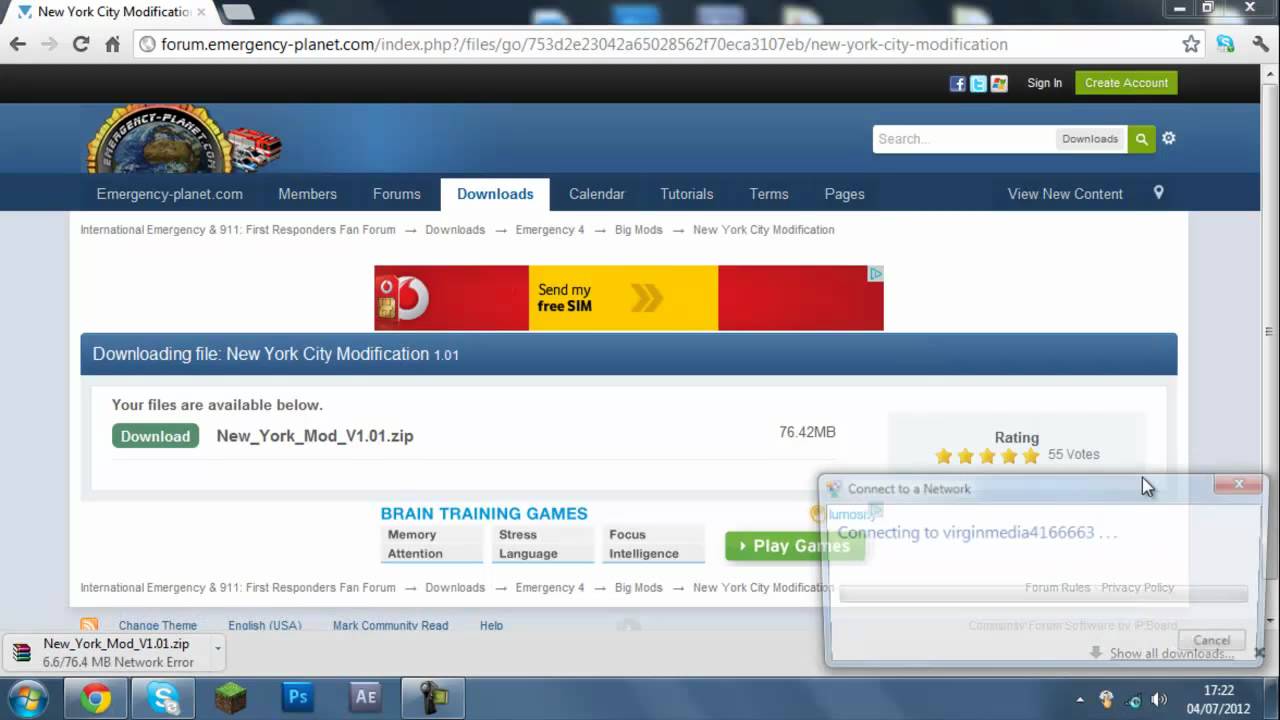This screenshot has height=720, width=1280.
Task: Open the Terms nav item
Action: coord(769,194)
